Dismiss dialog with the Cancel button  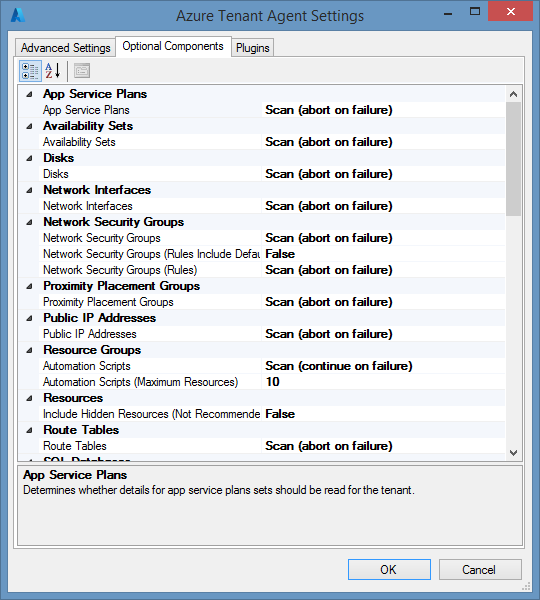[480, 569]
